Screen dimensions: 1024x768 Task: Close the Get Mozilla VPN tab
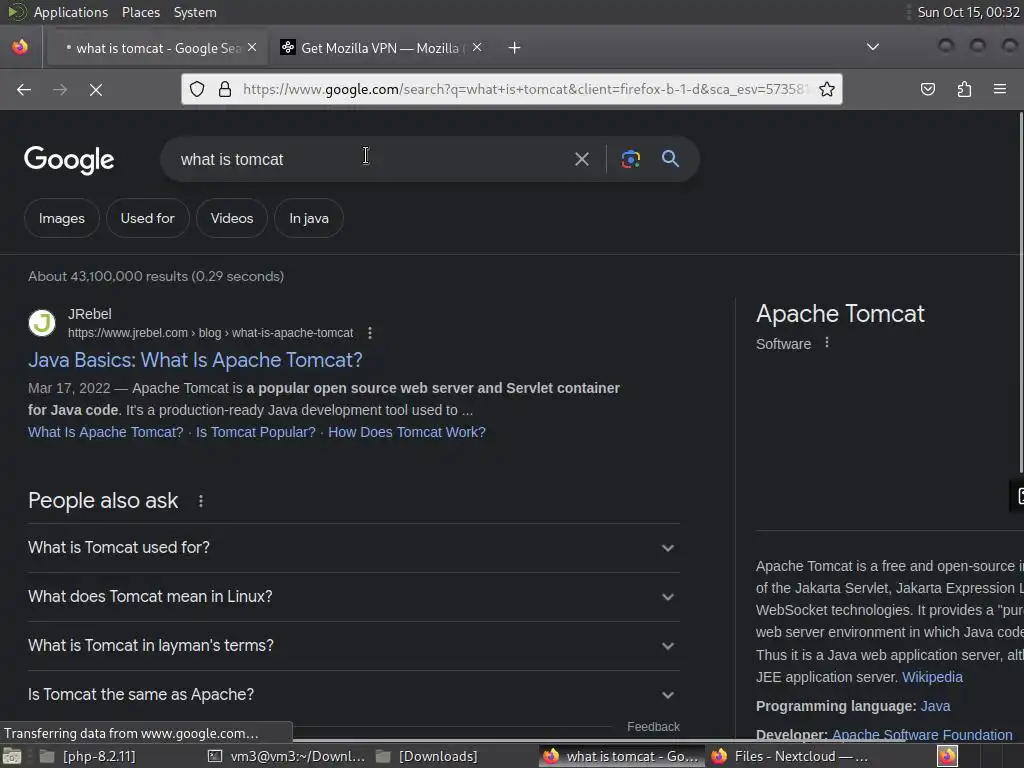click(x=477, y=48)
